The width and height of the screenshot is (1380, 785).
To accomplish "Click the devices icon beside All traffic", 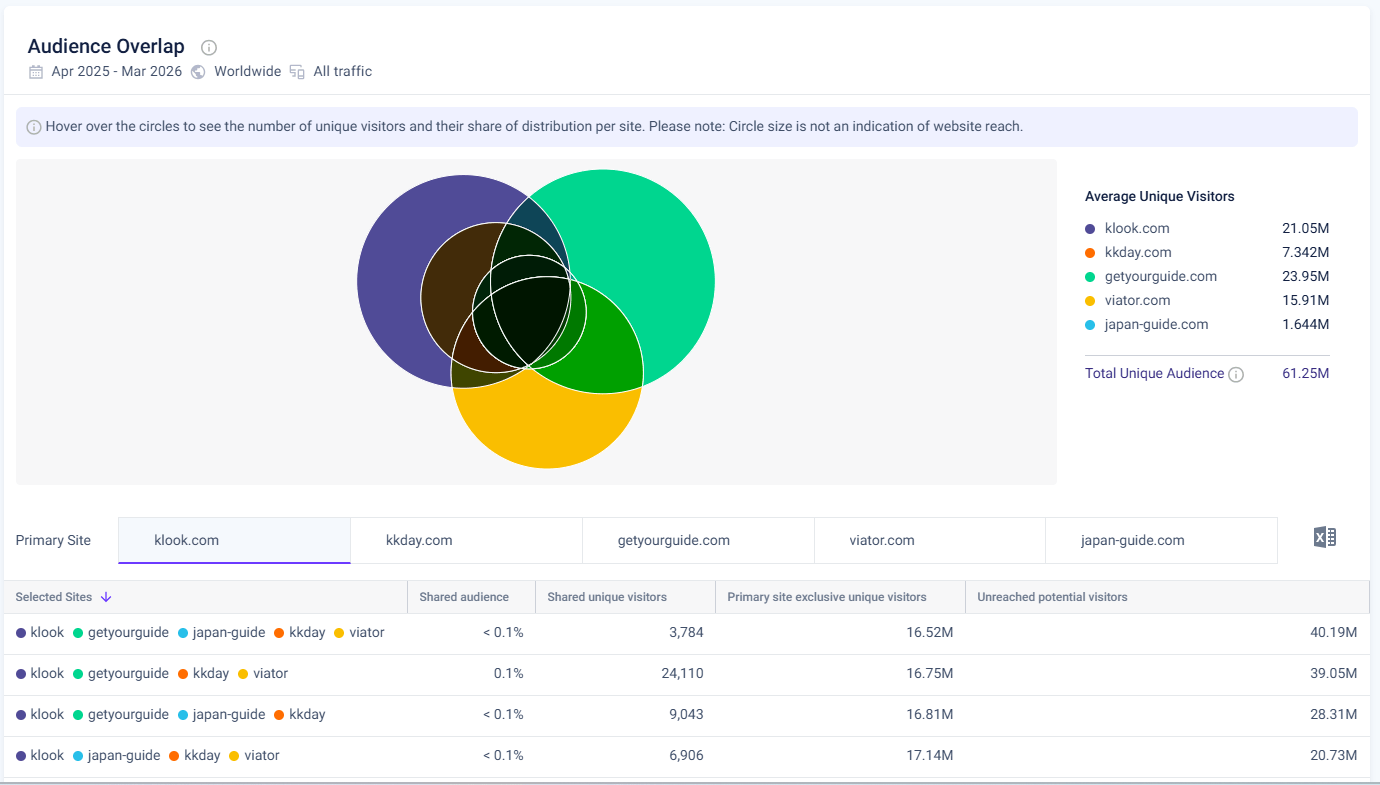I will pyautogui.click(x=297, y=72).
